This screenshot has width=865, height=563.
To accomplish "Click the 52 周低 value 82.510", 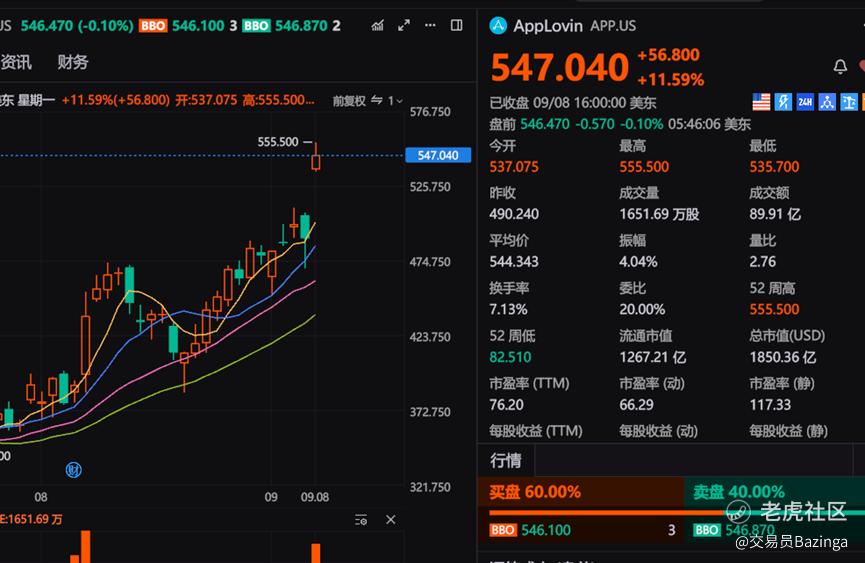I will (510, 357).
